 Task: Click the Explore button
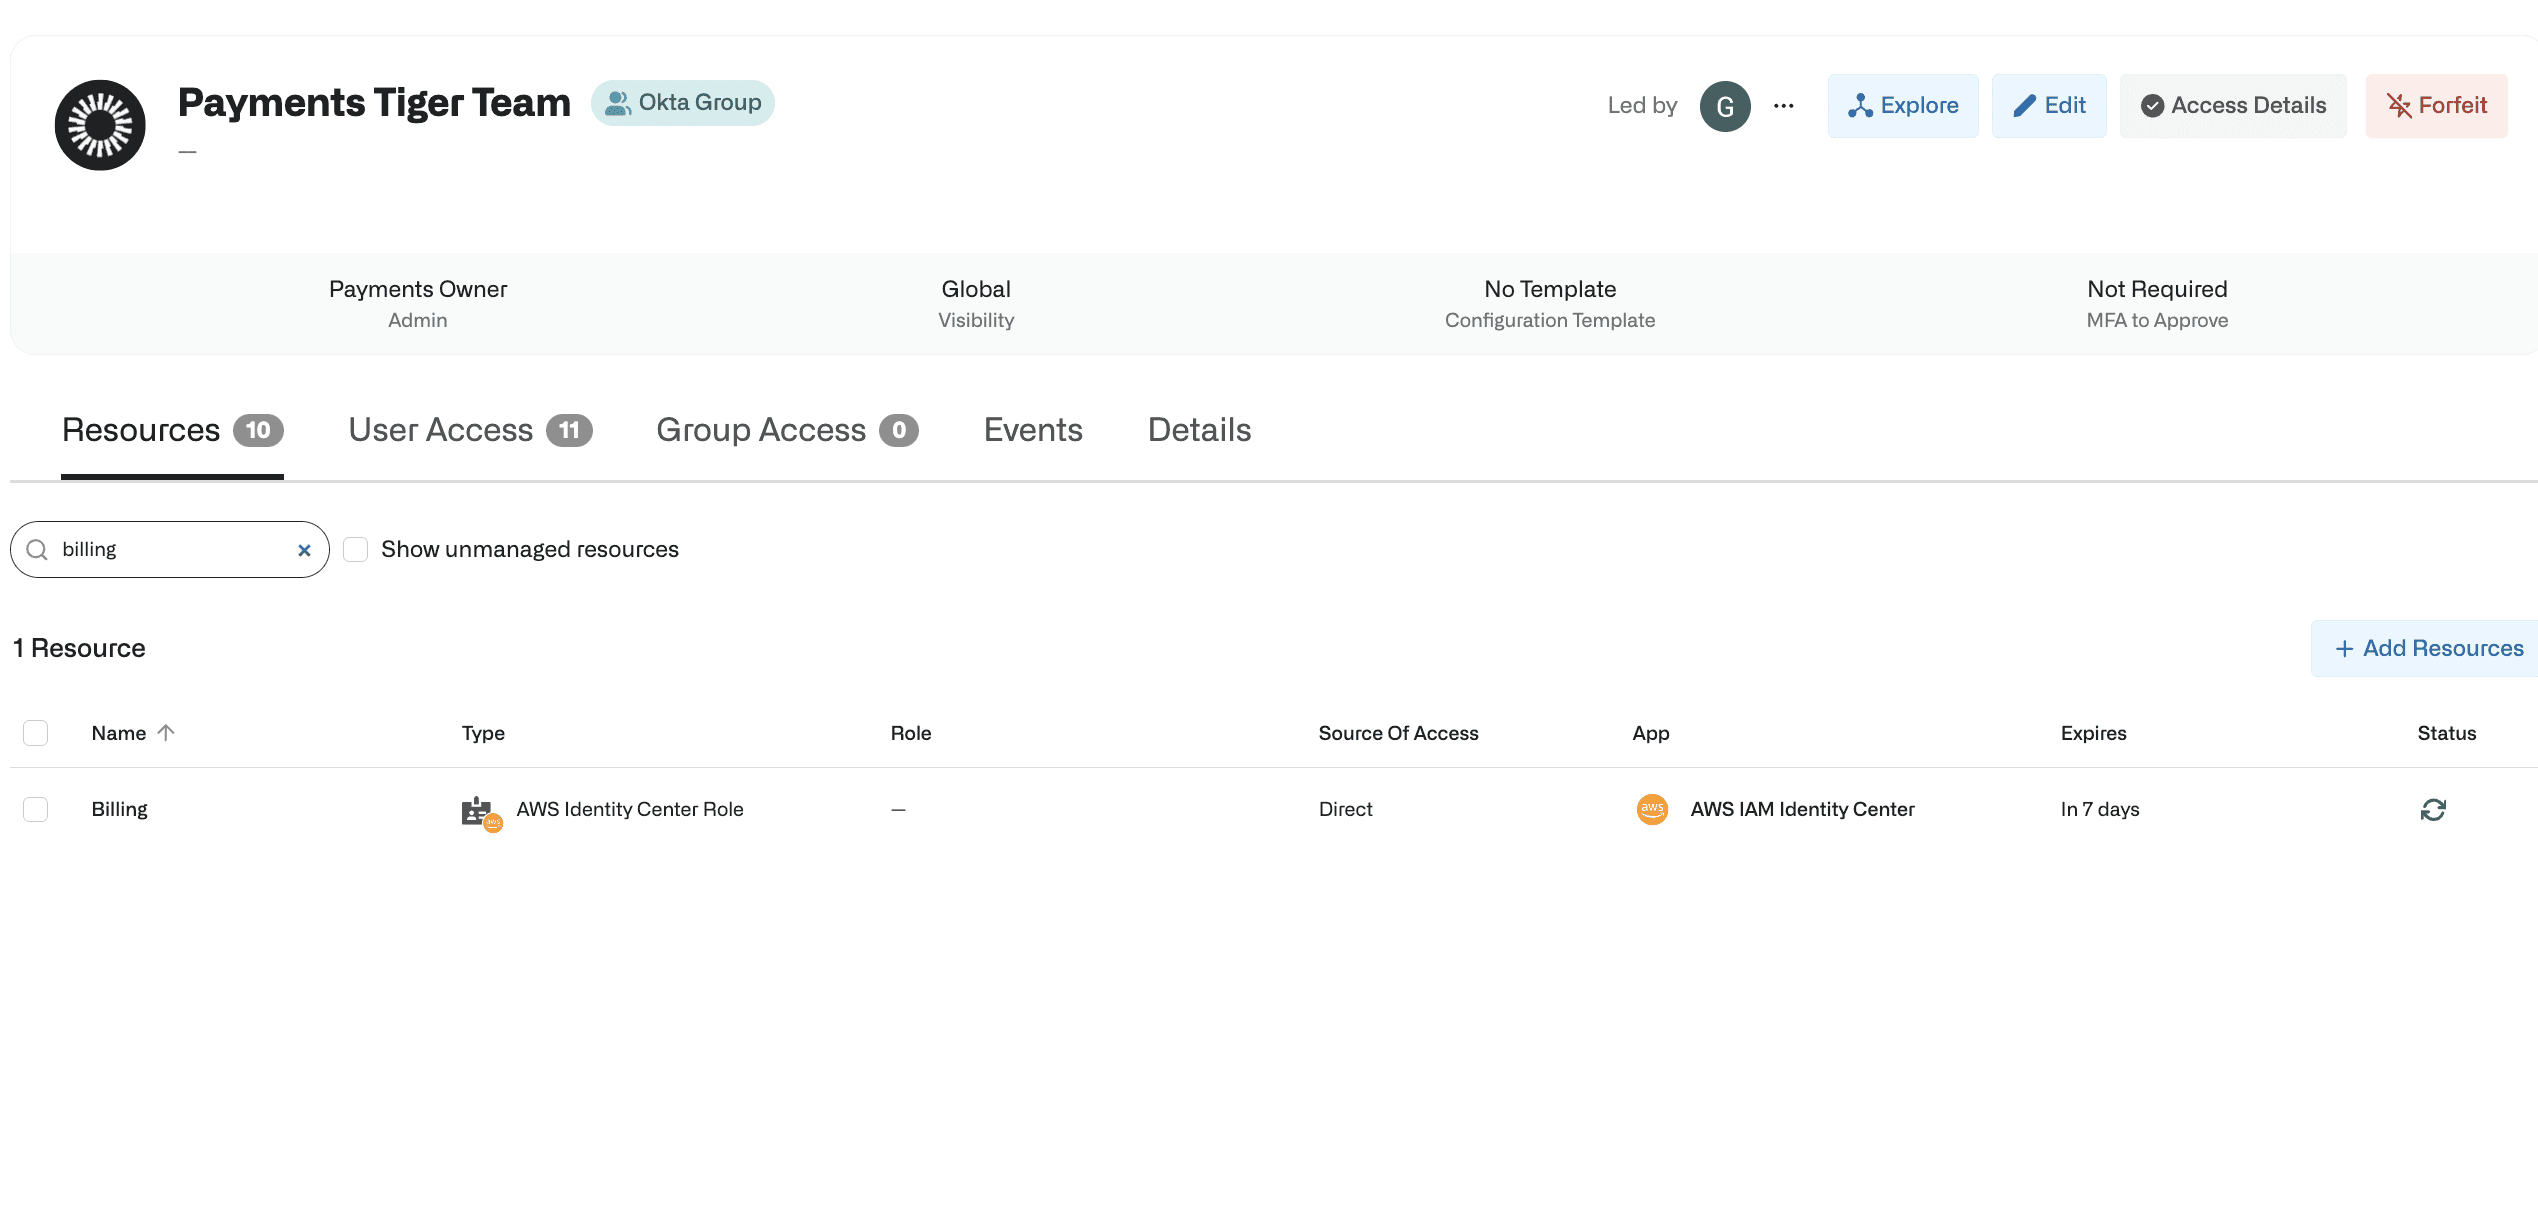[x=1903, y=106]
